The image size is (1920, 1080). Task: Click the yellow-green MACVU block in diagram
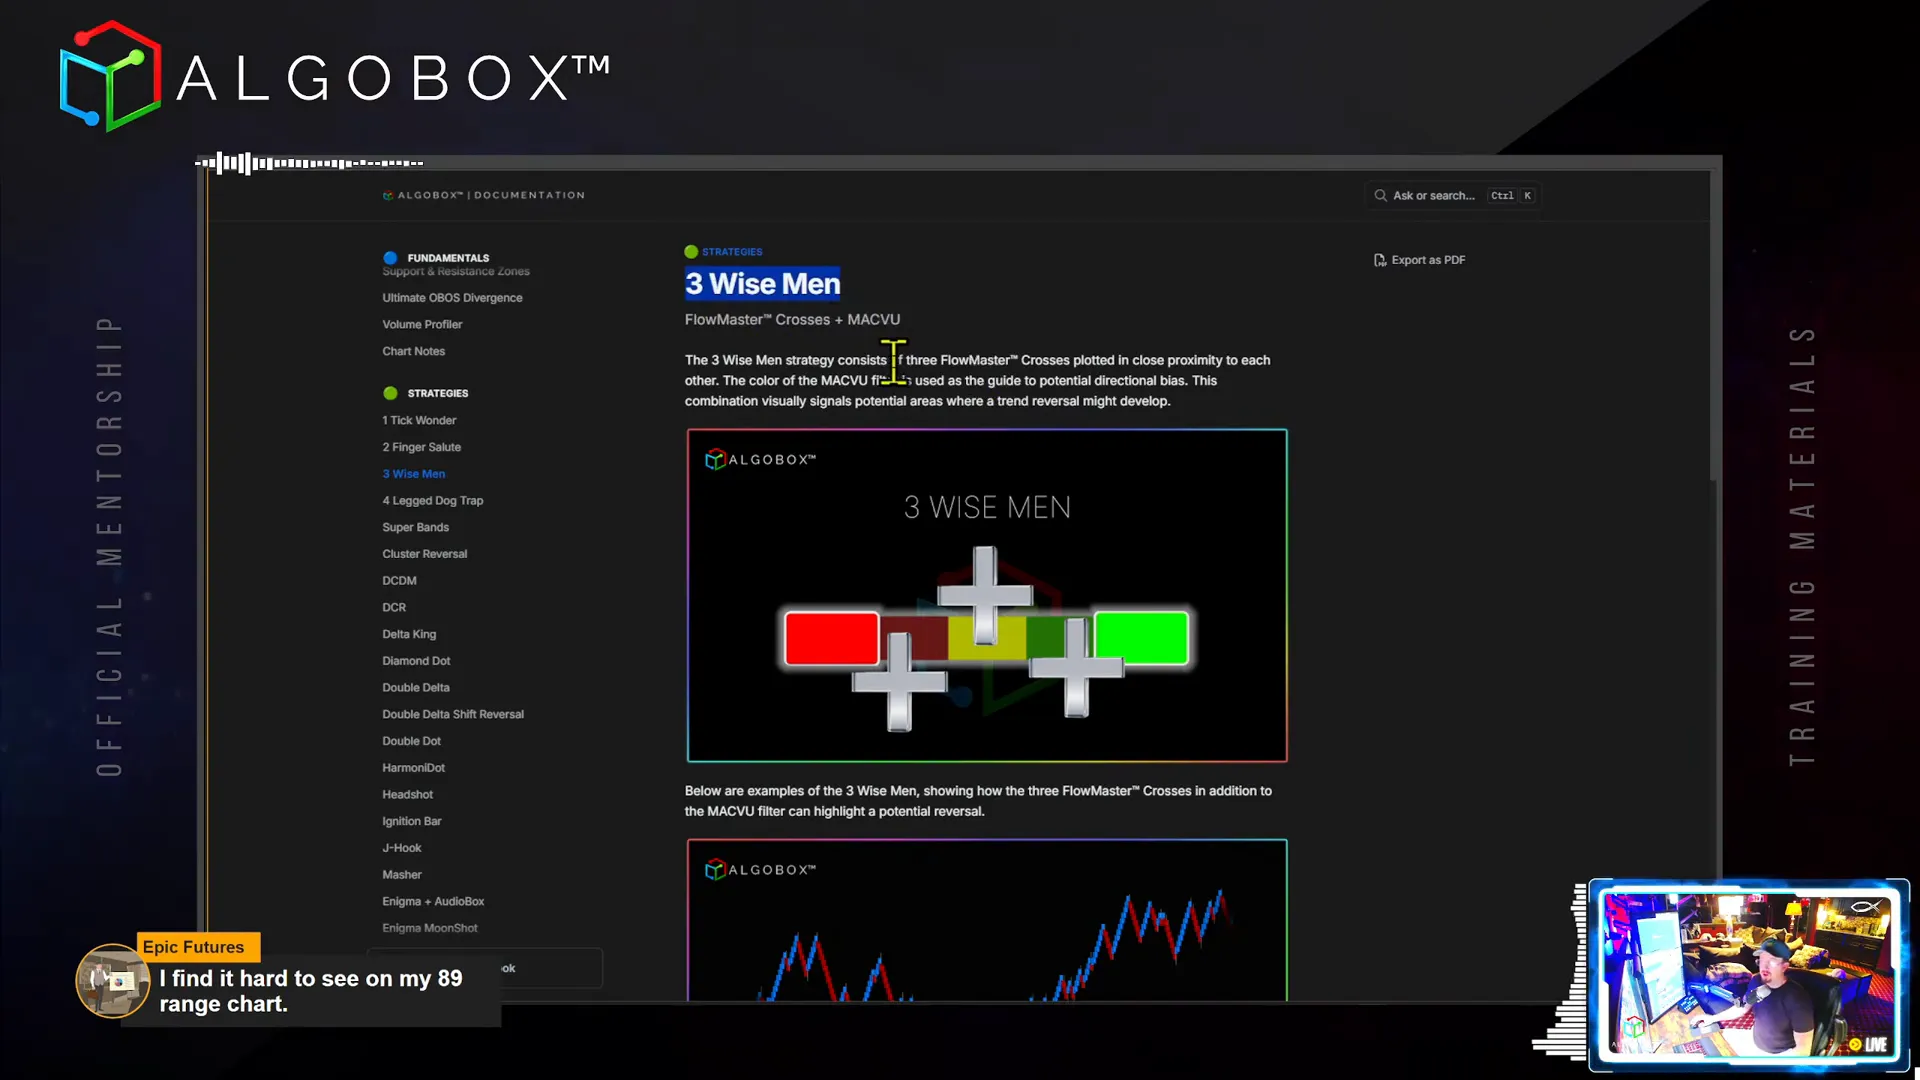(x=987, y=638)
